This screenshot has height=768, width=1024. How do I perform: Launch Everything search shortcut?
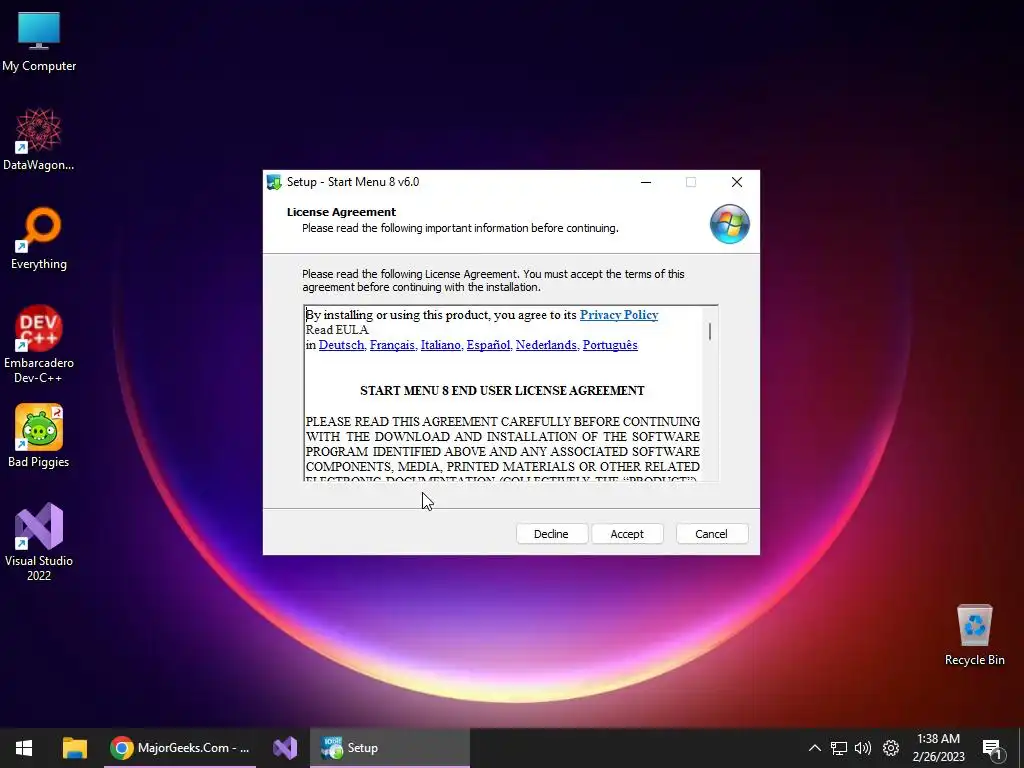[x=39, y=238]
